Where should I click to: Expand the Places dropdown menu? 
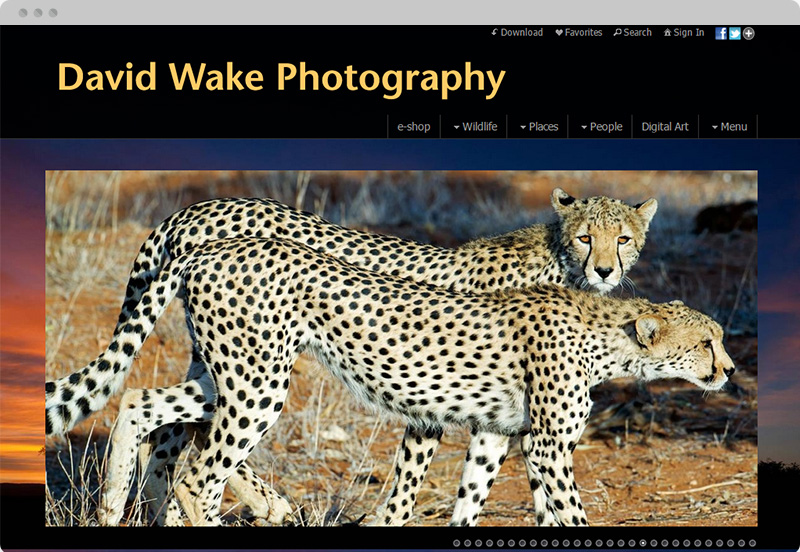pyautogui.click(x=539, y=127)
